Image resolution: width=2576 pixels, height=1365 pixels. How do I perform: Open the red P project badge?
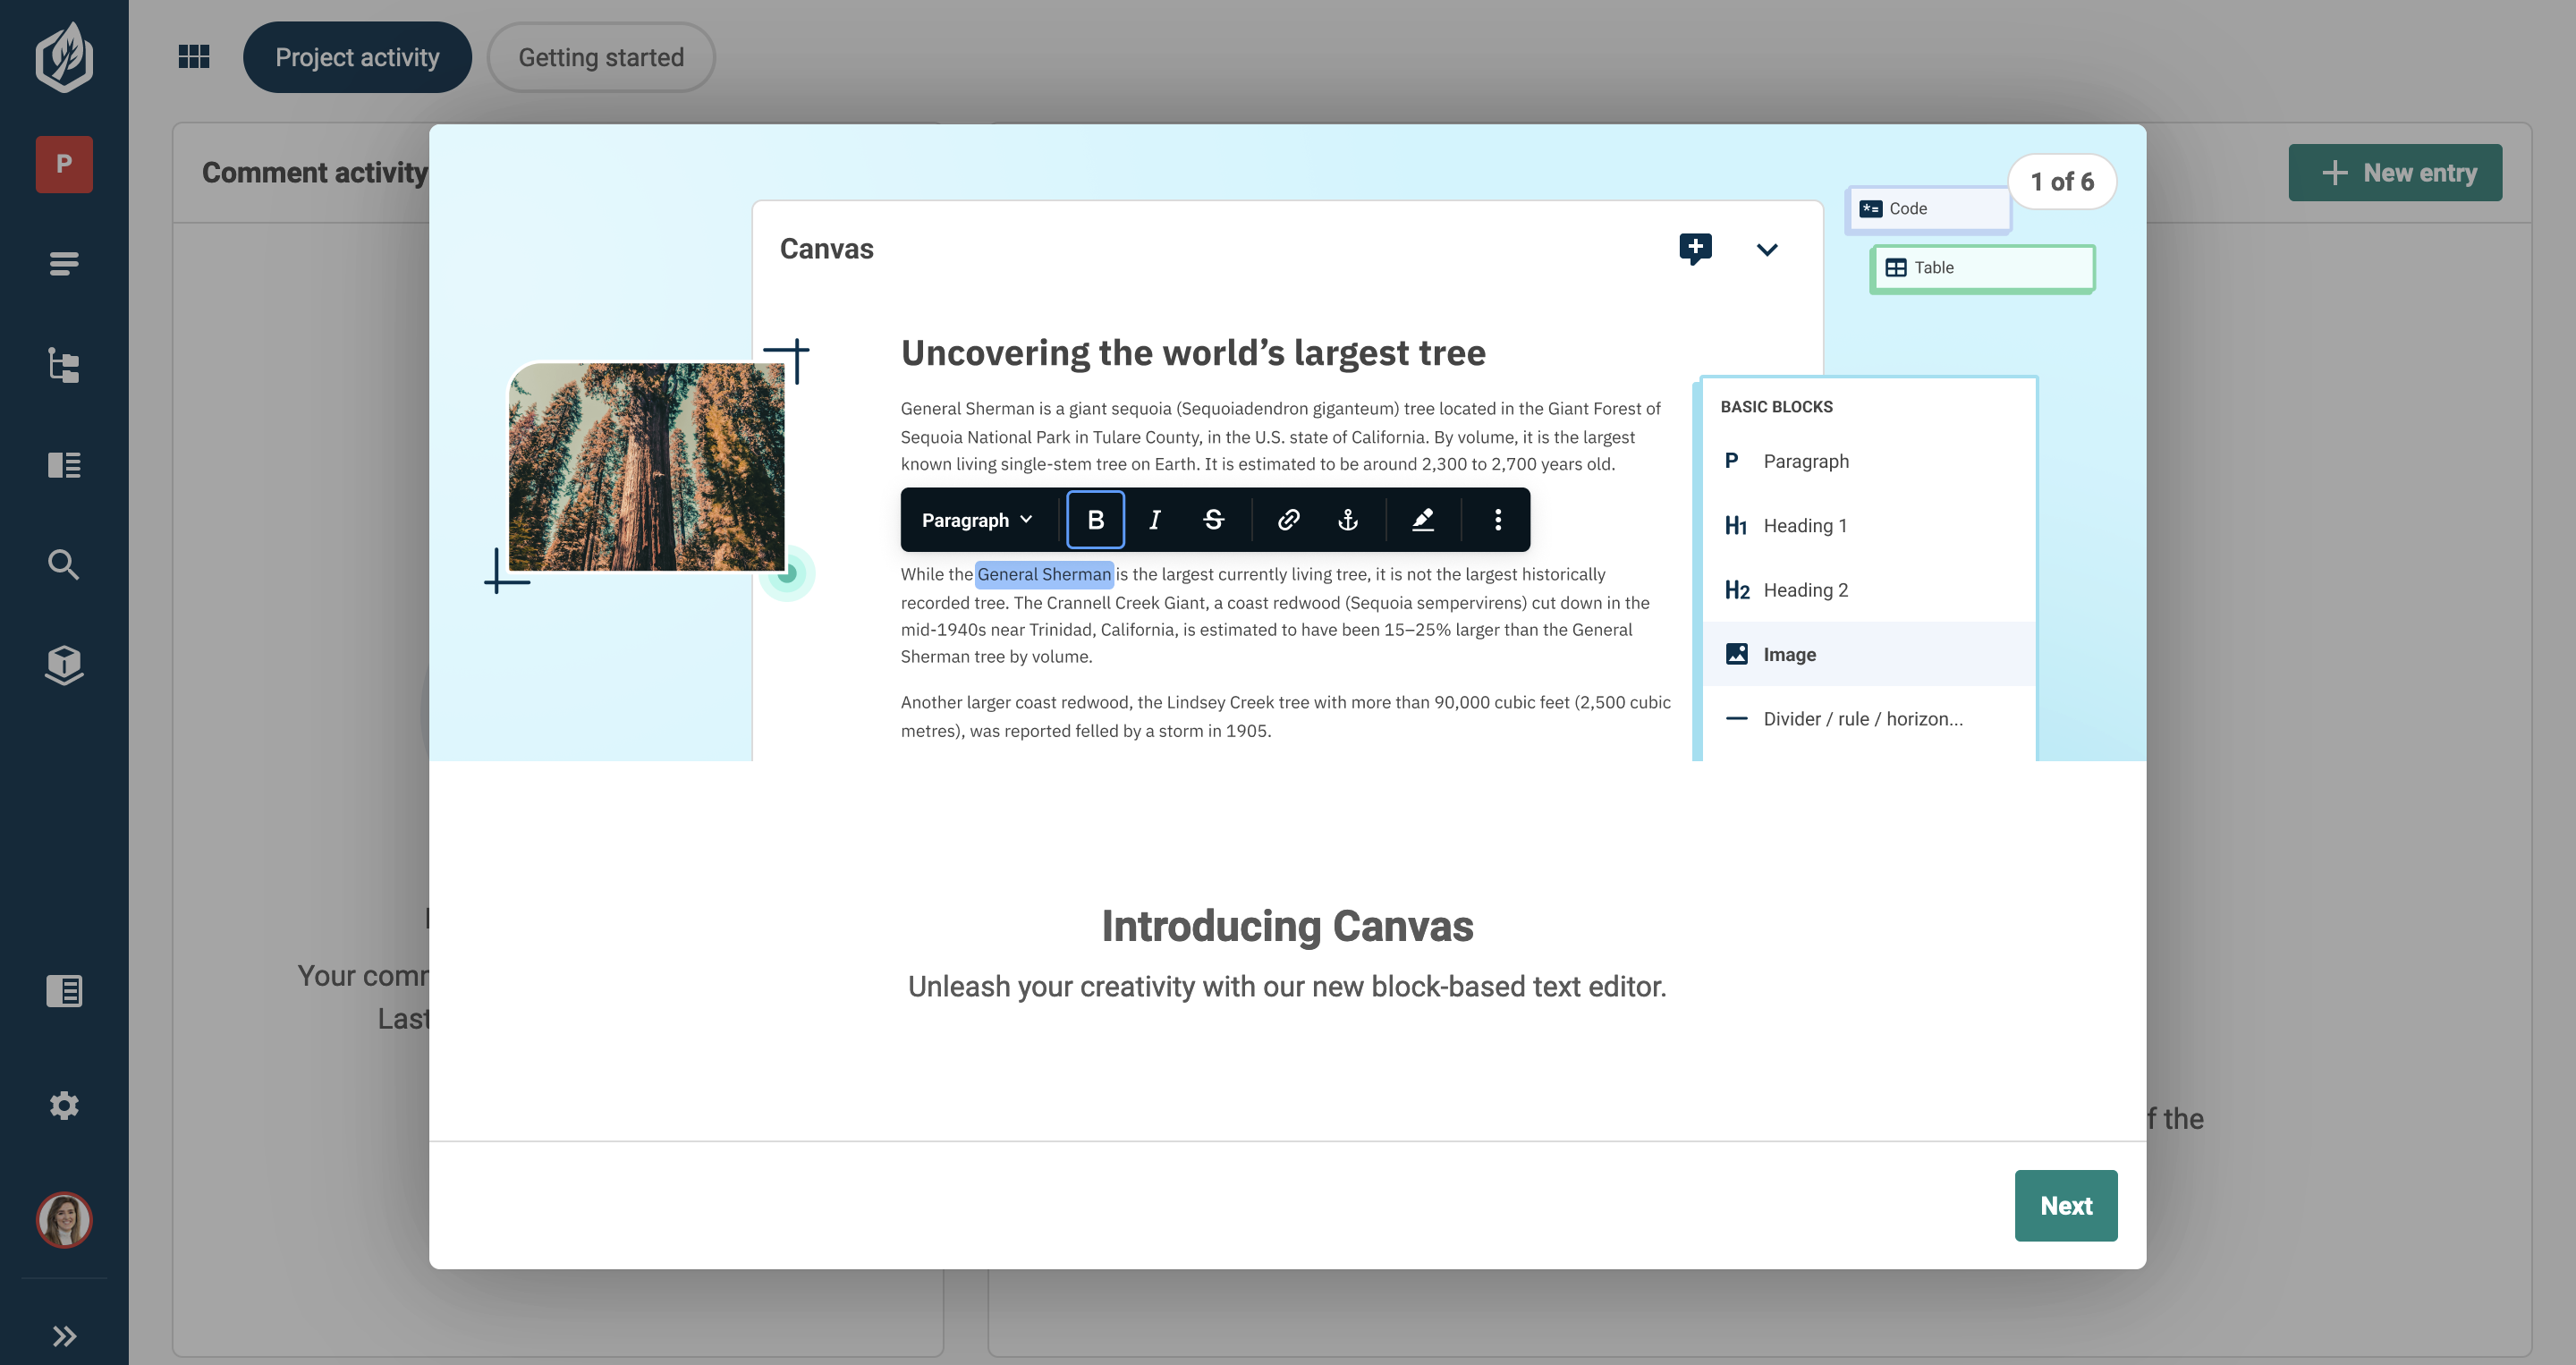tap(64, 164)
